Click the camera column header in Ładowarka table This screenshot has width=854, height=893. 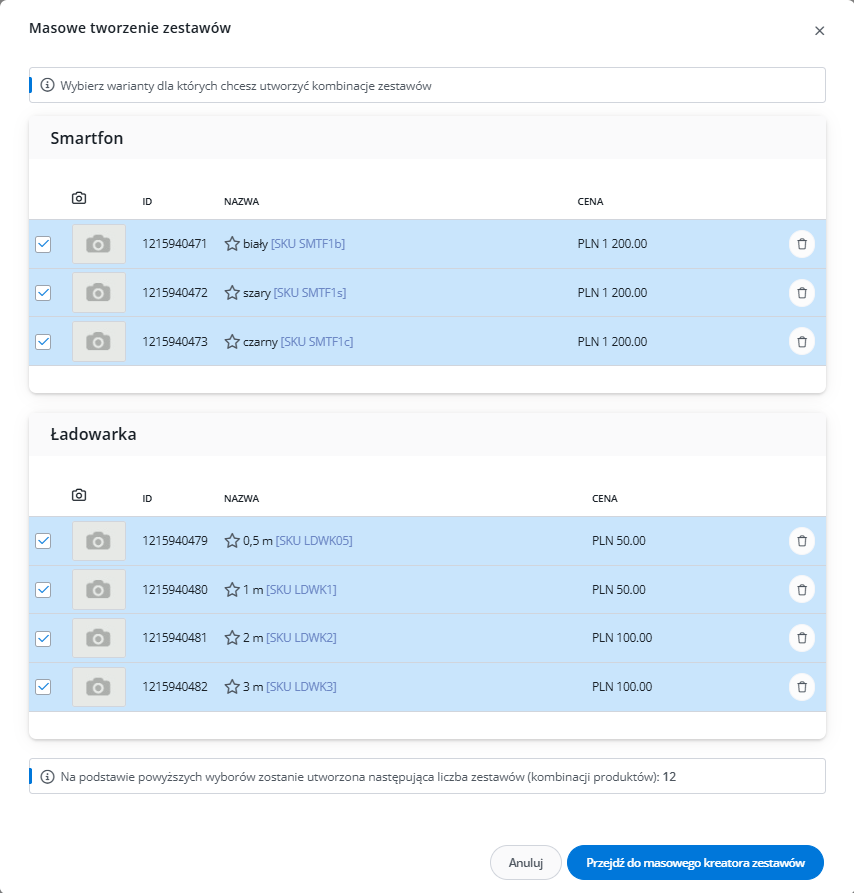point(79,495)
